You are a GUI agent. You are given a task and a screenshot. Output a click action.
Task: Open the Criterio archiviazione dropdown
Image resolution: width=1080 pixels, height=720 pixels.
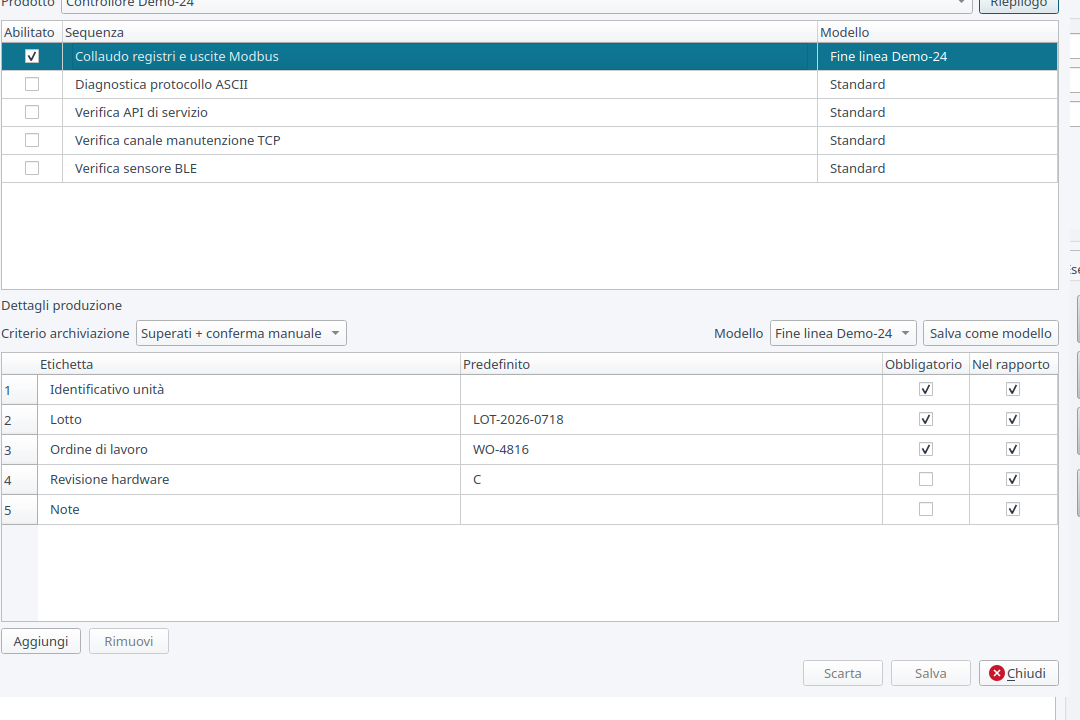pos(241,333)
